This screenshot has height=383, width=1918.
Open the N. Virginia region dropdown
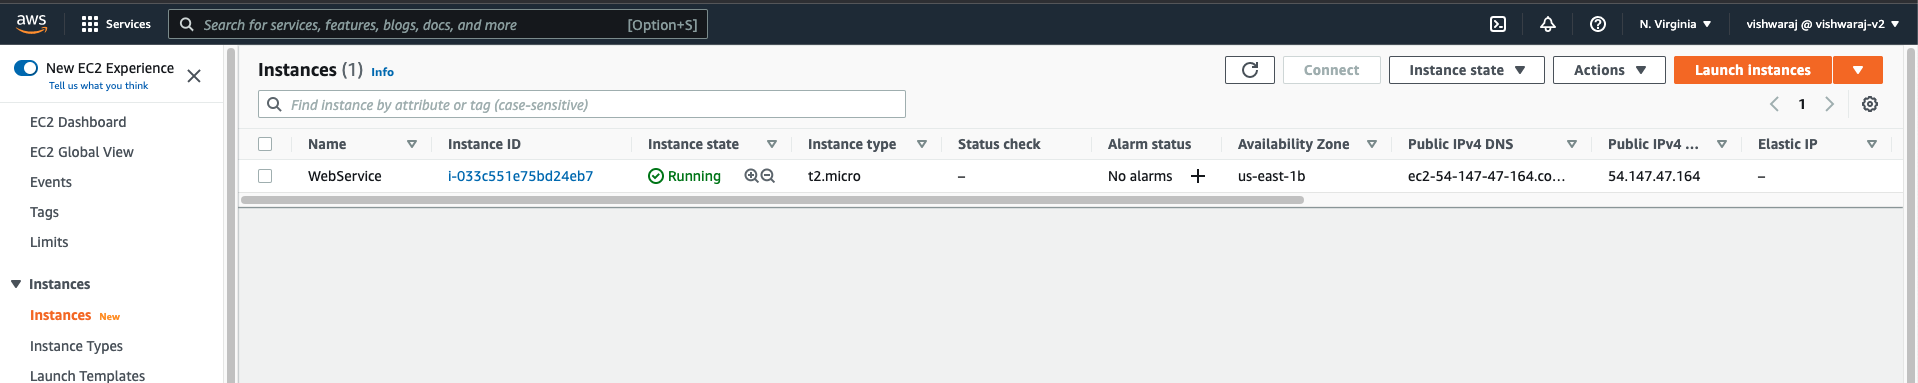(x=1675, y=24)
